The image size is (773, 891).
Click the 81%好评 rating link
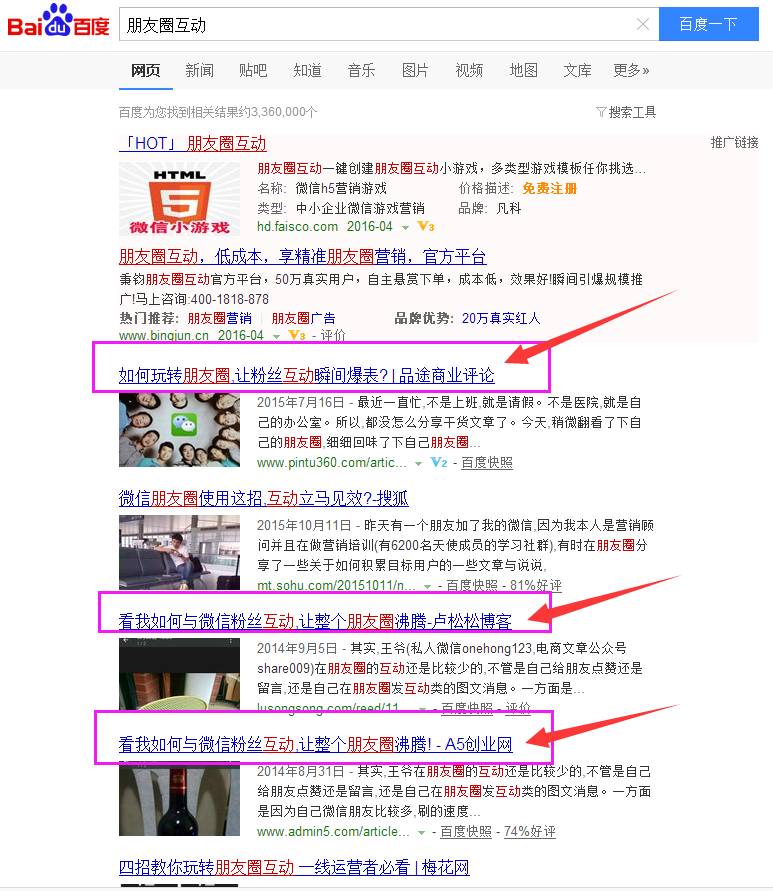pos(535,585)
